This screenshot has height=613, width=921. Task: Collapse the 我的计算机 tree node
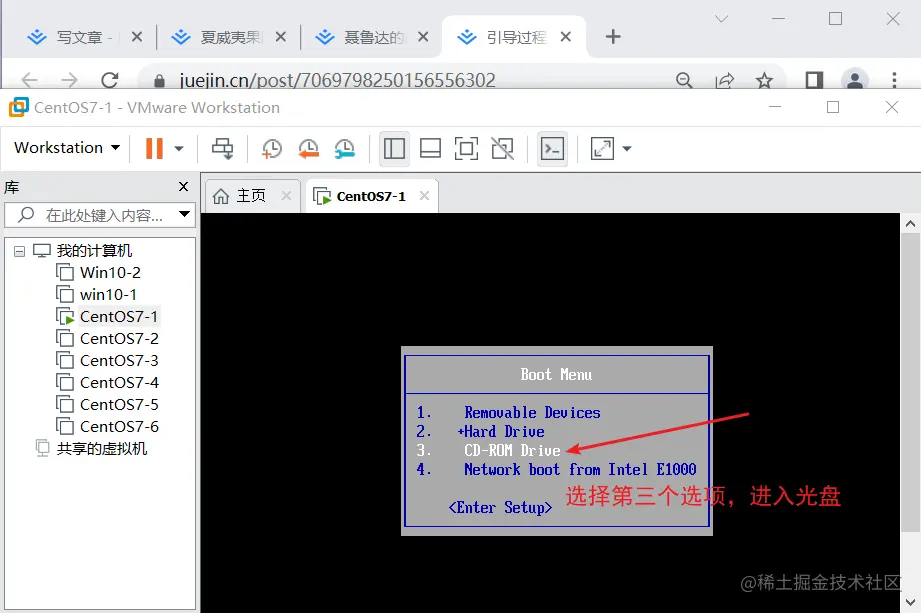pyautogui.click(x=19, y=251)
